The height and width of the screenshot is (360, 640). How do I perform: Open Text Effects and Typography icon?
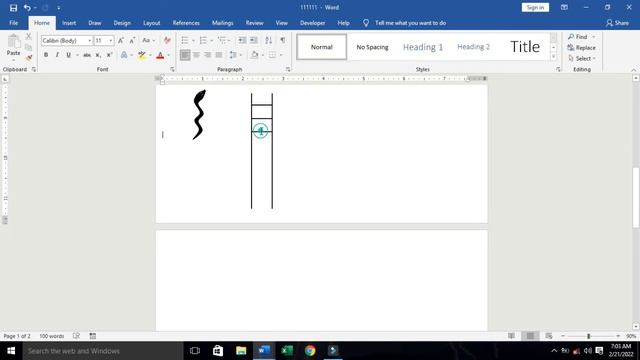pos(124,55)
